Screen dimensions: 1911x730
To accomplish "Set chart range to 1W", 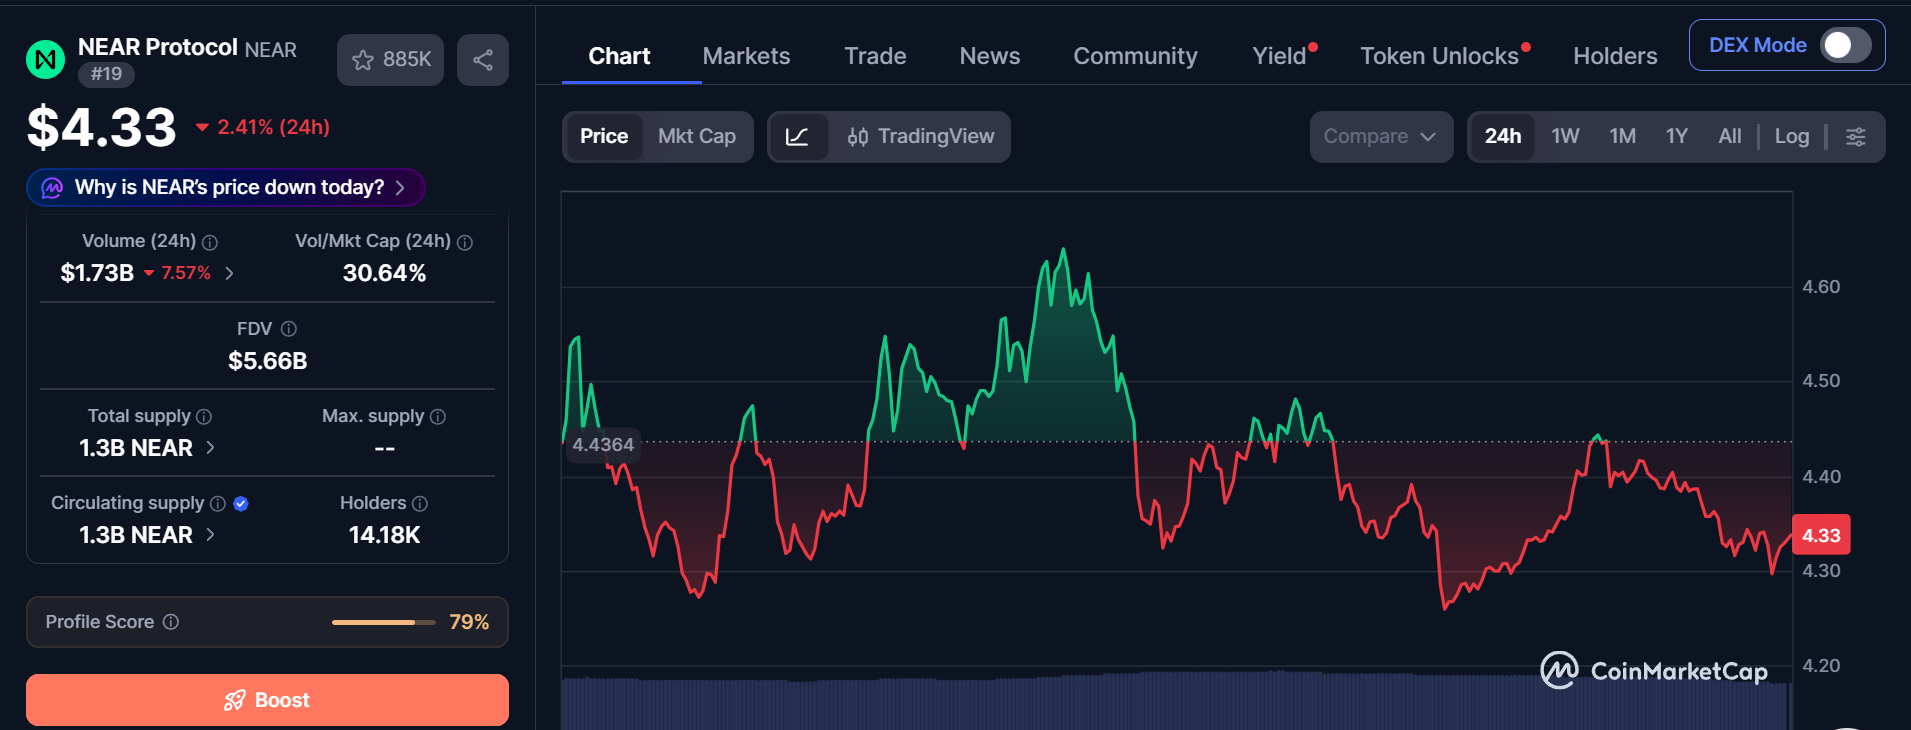I will pyautogui.click(x=1566, y=137).
